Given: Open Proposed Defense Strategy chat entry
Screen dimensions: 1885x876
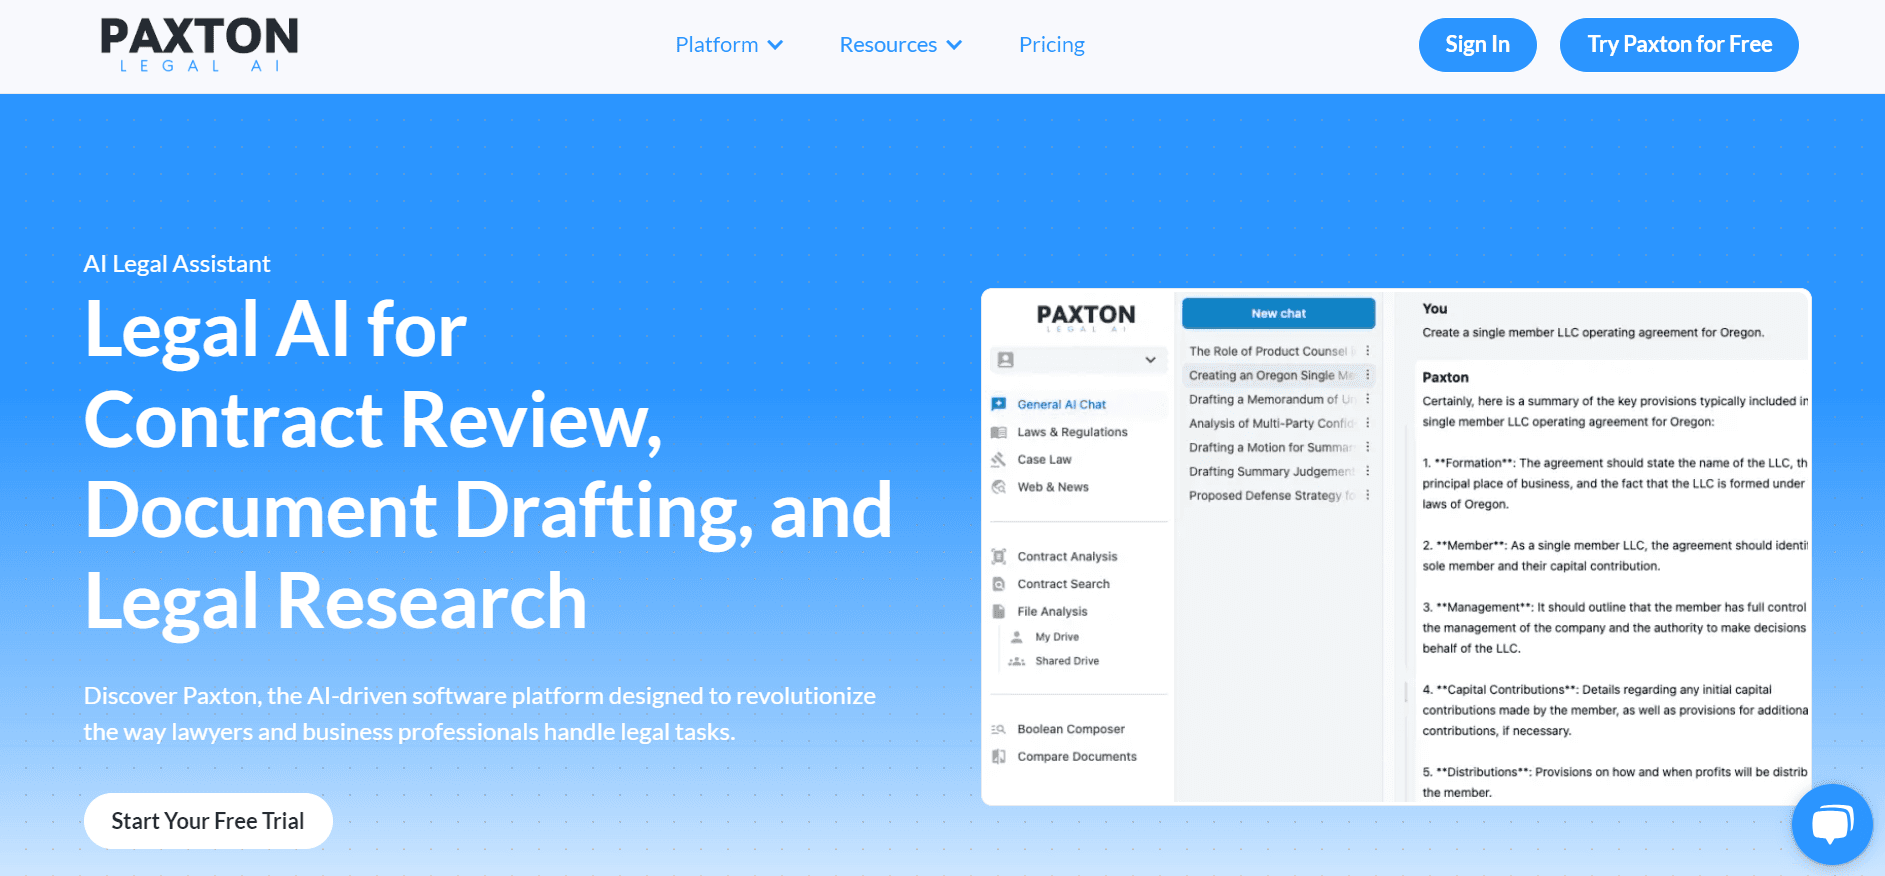Looking at the screenshot, I should [1272, 495].
